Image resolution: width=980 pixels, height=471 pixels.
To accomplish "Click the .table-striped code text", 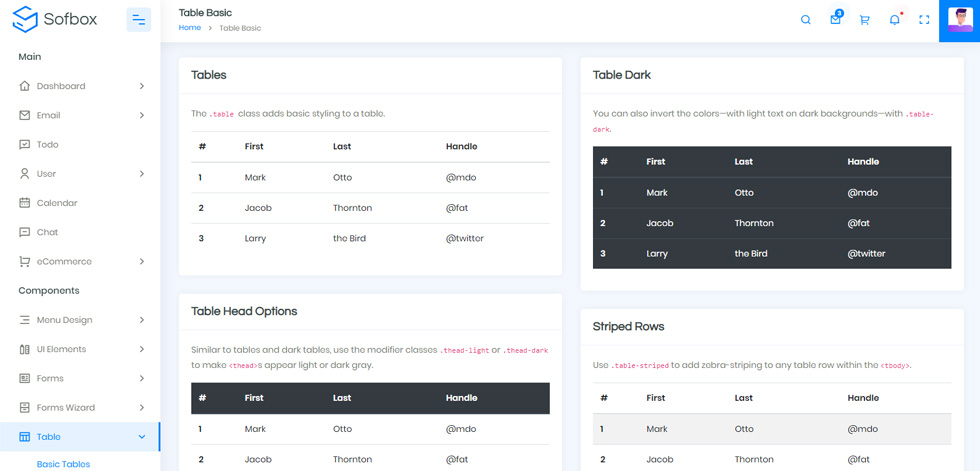I will (x=640, y=365).
